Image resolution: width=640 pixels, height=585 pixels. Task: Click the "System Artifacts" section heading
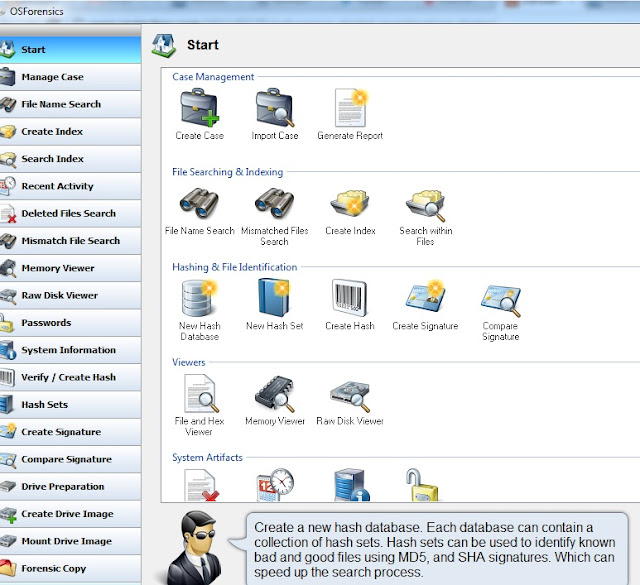tap(207, 457)
